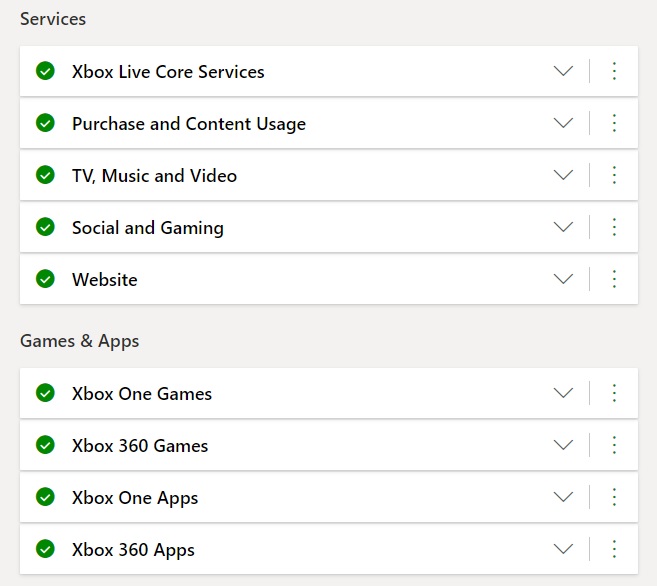Expand Xbox 360 Games chevron
Image resolution: width=657 pixels, height=586 pixels.
563,445
